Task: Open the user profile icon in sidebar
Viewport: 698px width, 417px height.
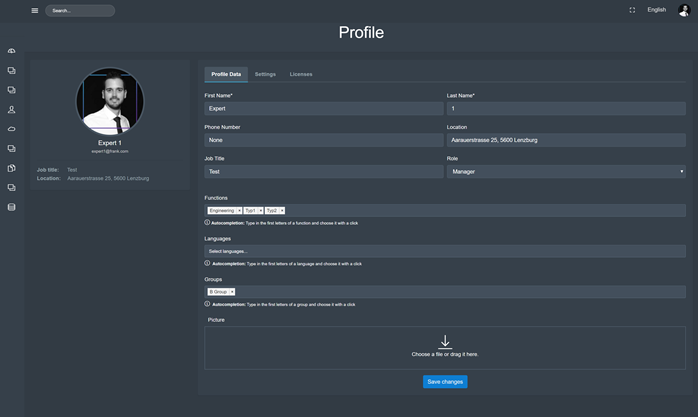Action: click(12, 109)
